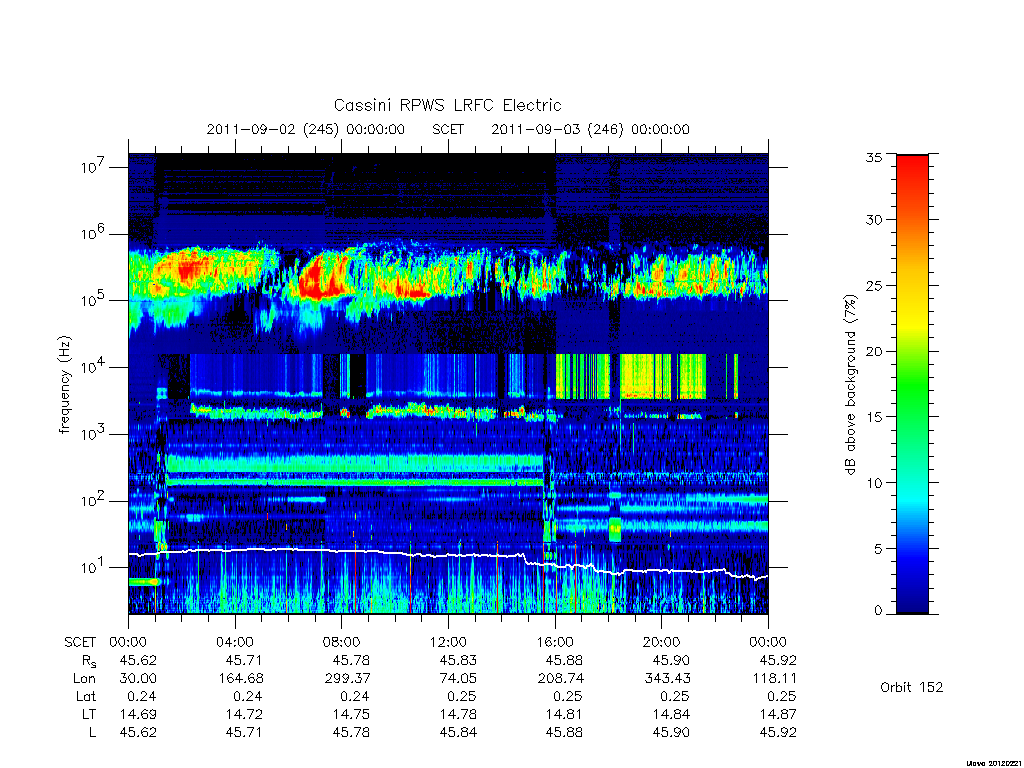
Task: Click the 12:00 SCET time tick label
Action: (448, 642)
